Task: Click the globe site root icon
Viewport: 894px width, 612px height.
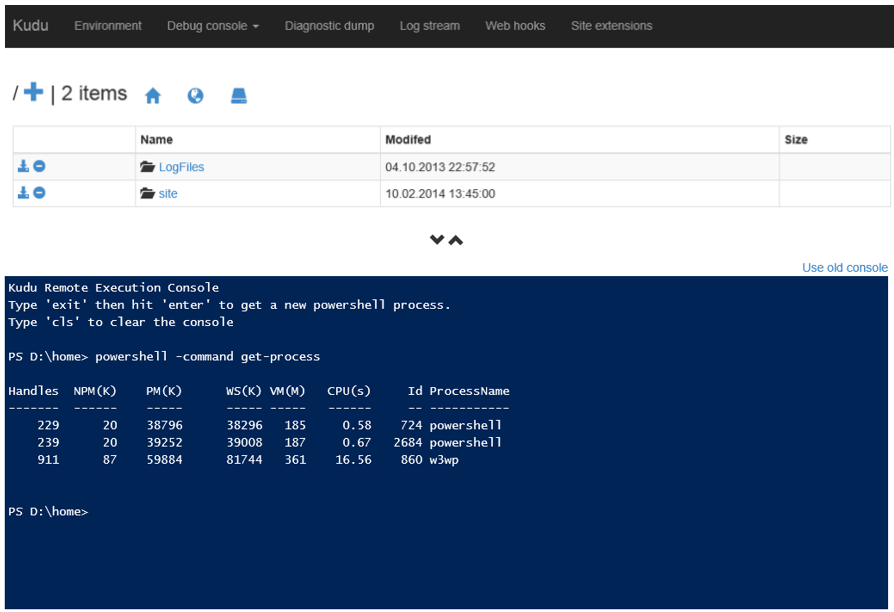Action: [x=196, y=96]
